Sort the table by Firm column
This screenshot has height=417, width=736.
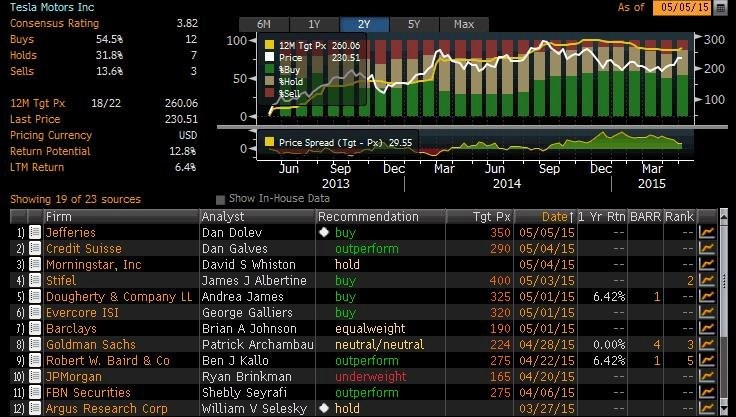coord(121,216)
